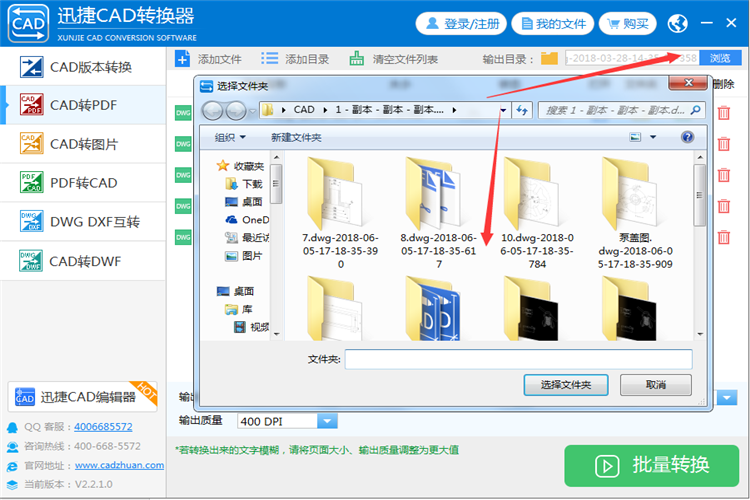This screenshot has width=750, height=500.
Task: Open the partly hidden output dropdown at right
Action: [x=727, y=398]
